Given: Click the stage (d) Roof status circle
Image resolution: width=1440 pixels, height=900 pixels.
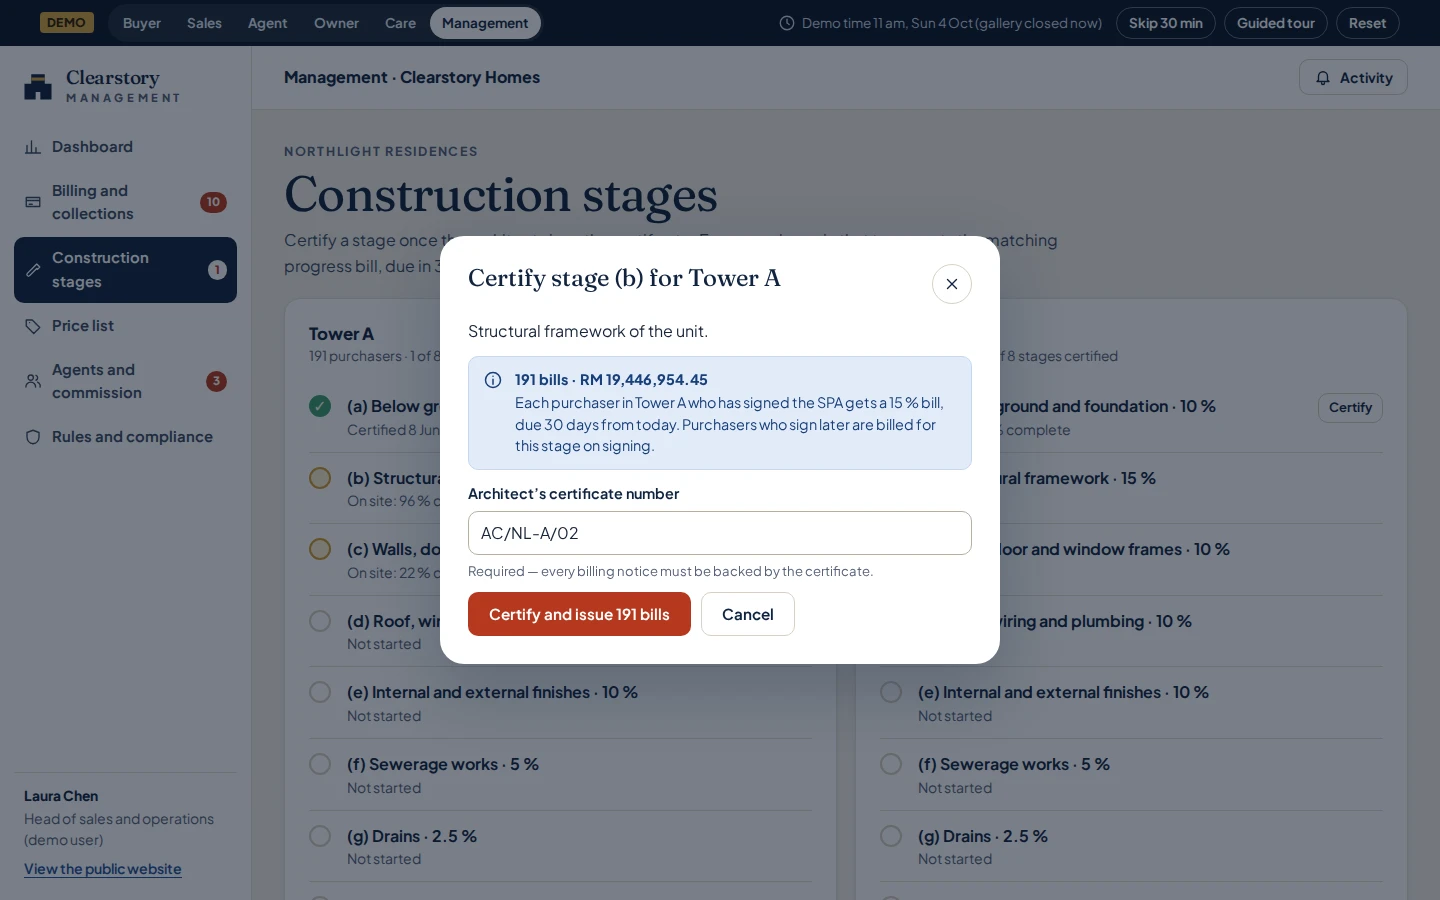Looking at the screenshot, I should point(320,621).
